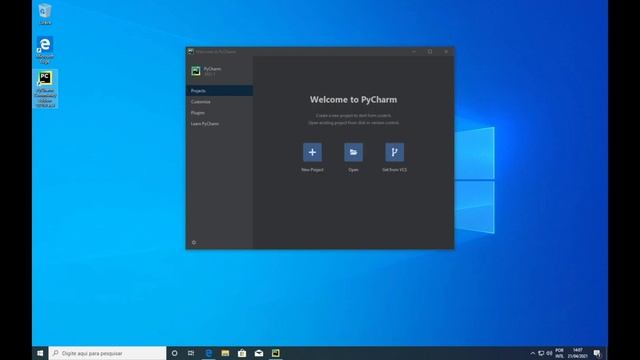Viewport: 640px width, 360px height.
Task: Select the Recycle Bin desktop icon
Action: (45, 14)
